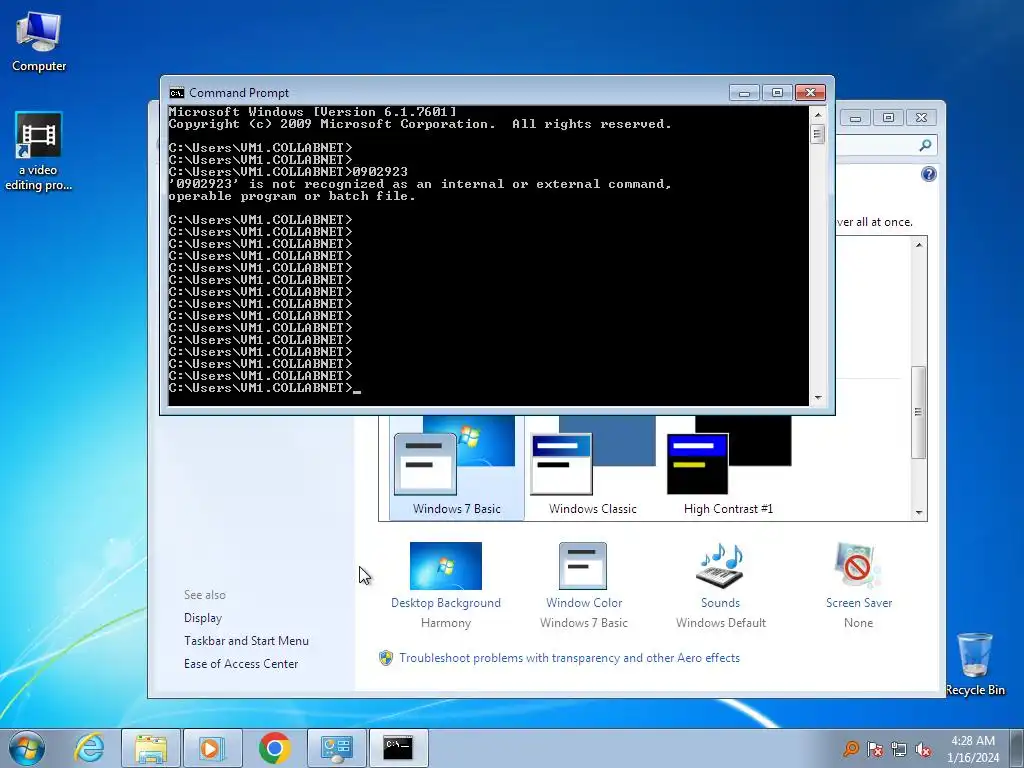Open the Action Center flag tray icon
Viewport: 1024px width, 768px height.
click(x=875, y=748)
